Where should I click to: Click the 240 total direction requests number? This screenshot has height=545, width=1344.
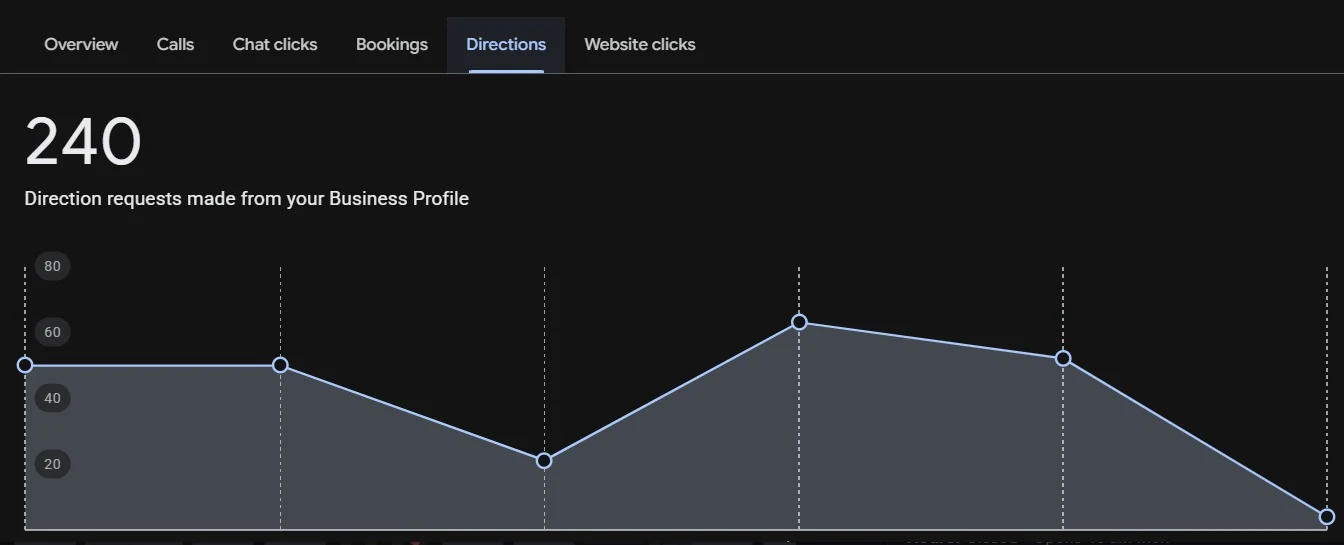pos(83,142)
